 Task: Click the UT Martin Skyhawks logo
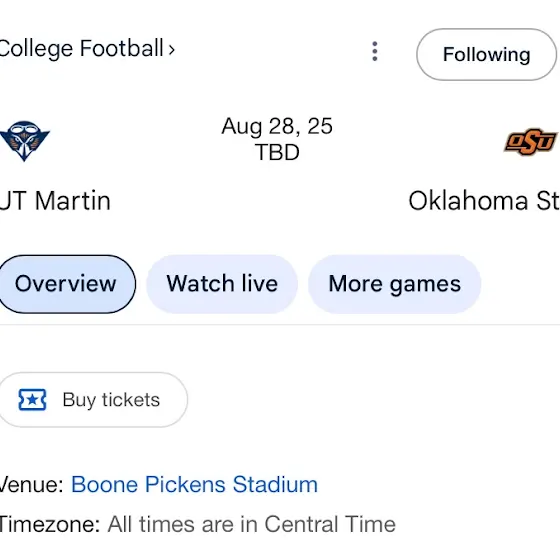tap(25, 141)
